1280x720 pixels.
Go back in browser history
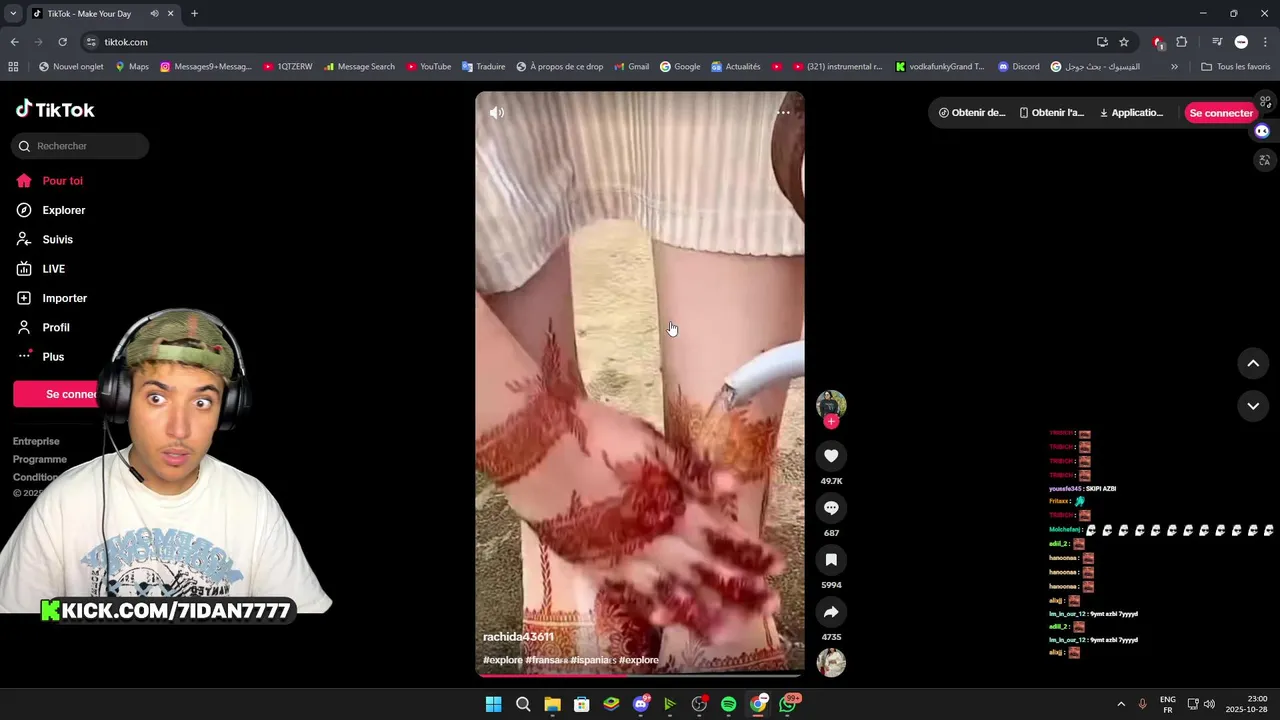(14, 42)
